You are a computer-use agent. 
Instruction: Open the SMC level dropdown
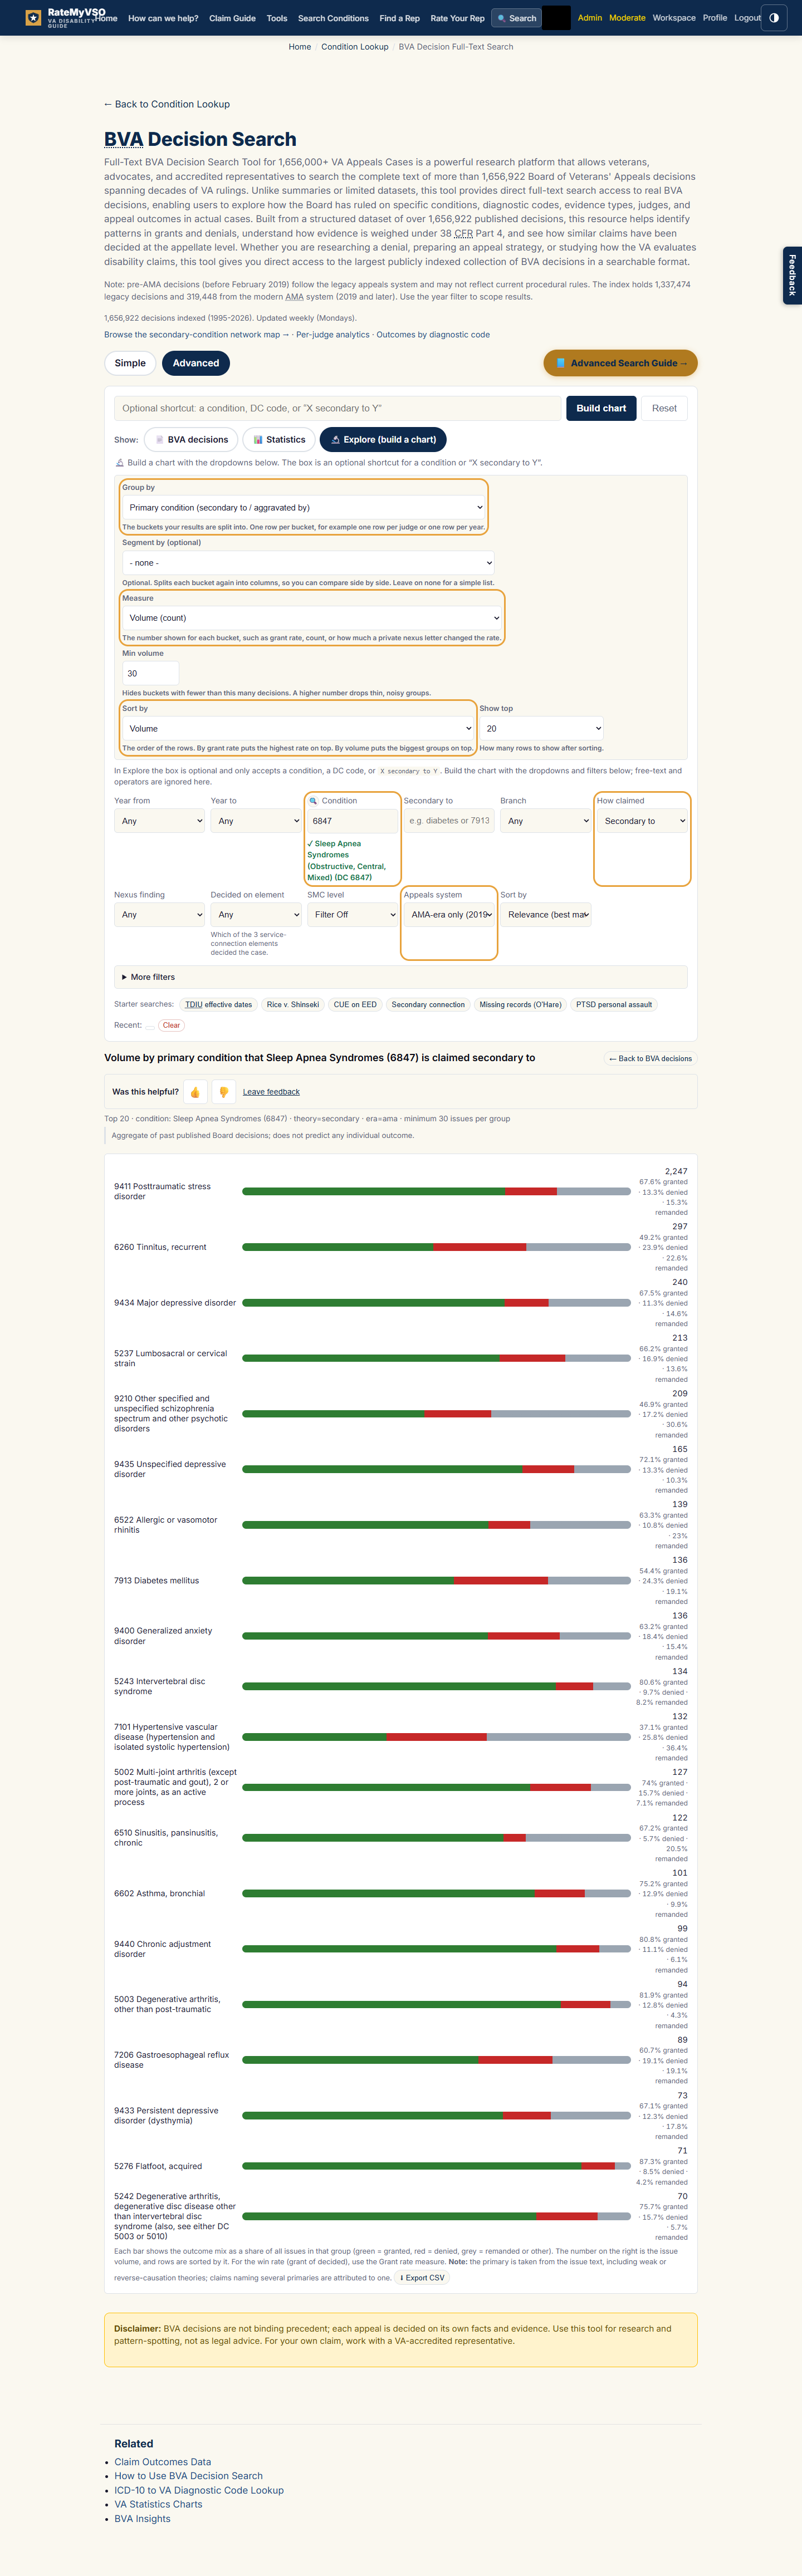[x=353, y=915]
